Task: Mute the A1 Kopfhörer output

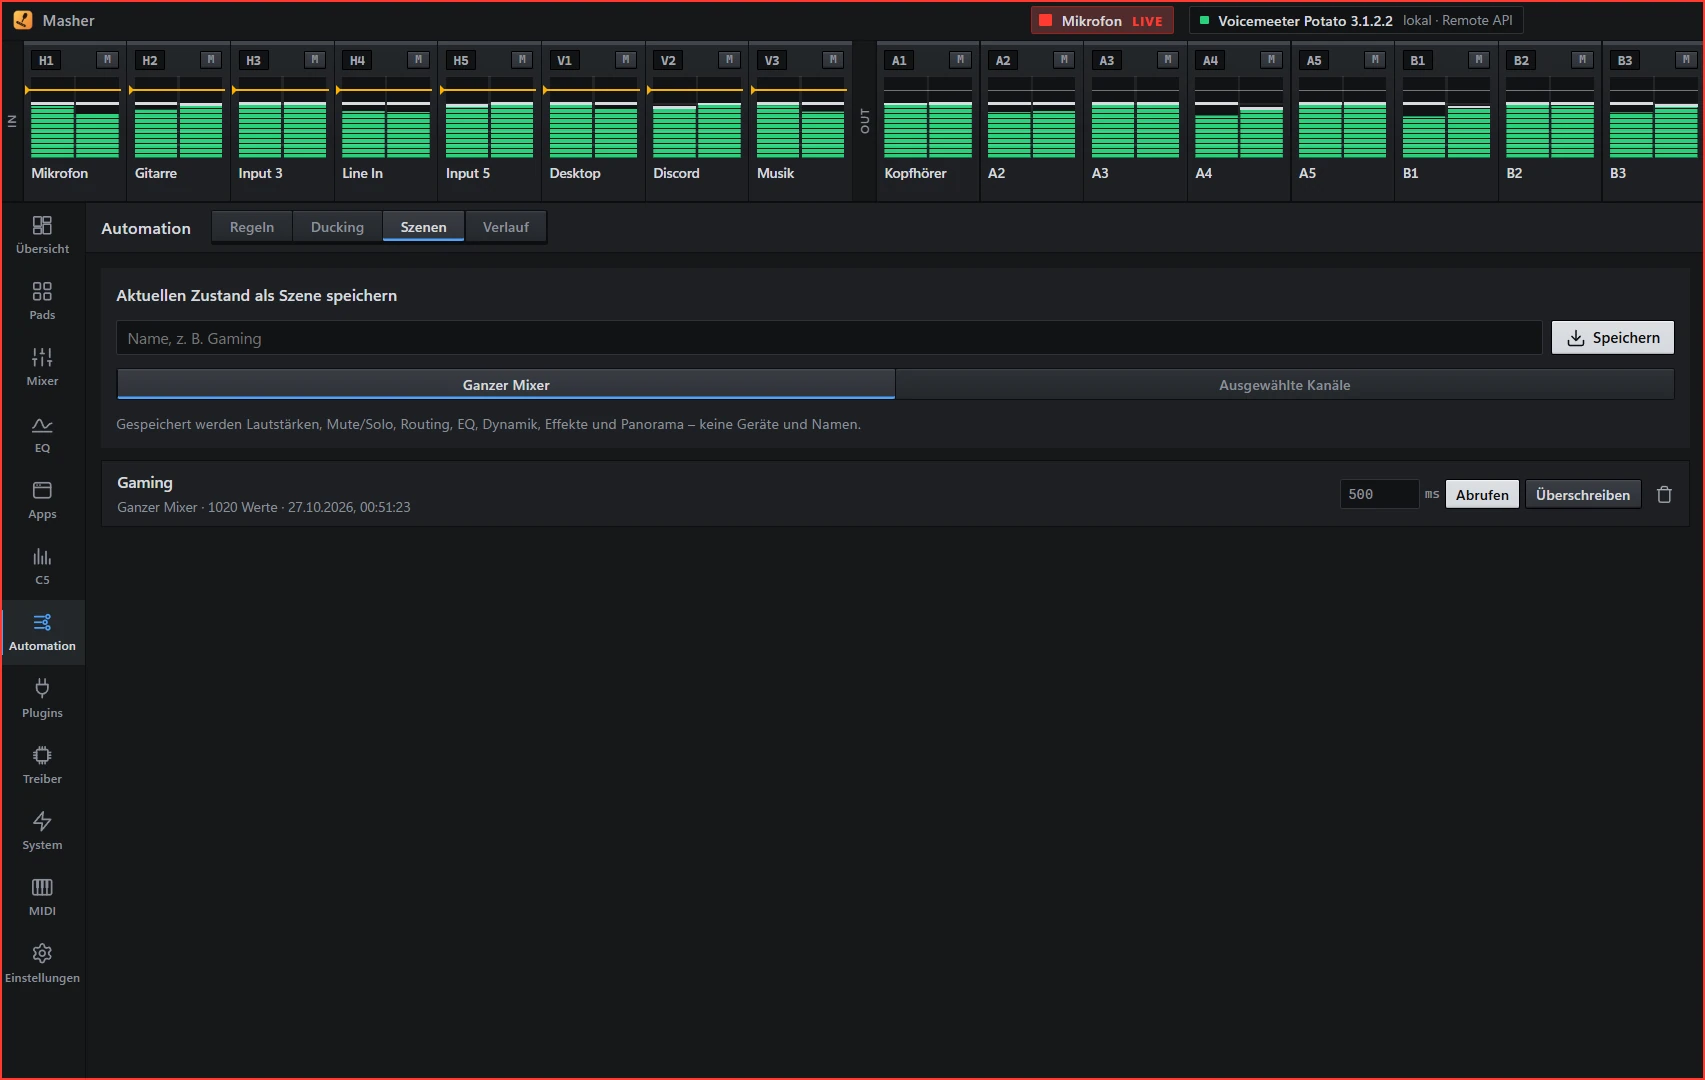Action: [961, 60]
